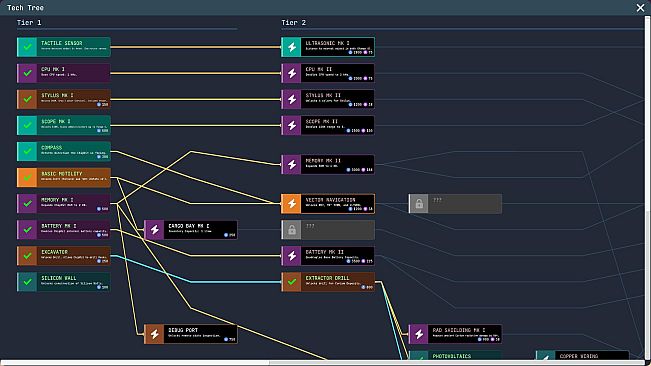
Task: Click the Cargo Bay MK I lightning icon
Action: point(154,229)
